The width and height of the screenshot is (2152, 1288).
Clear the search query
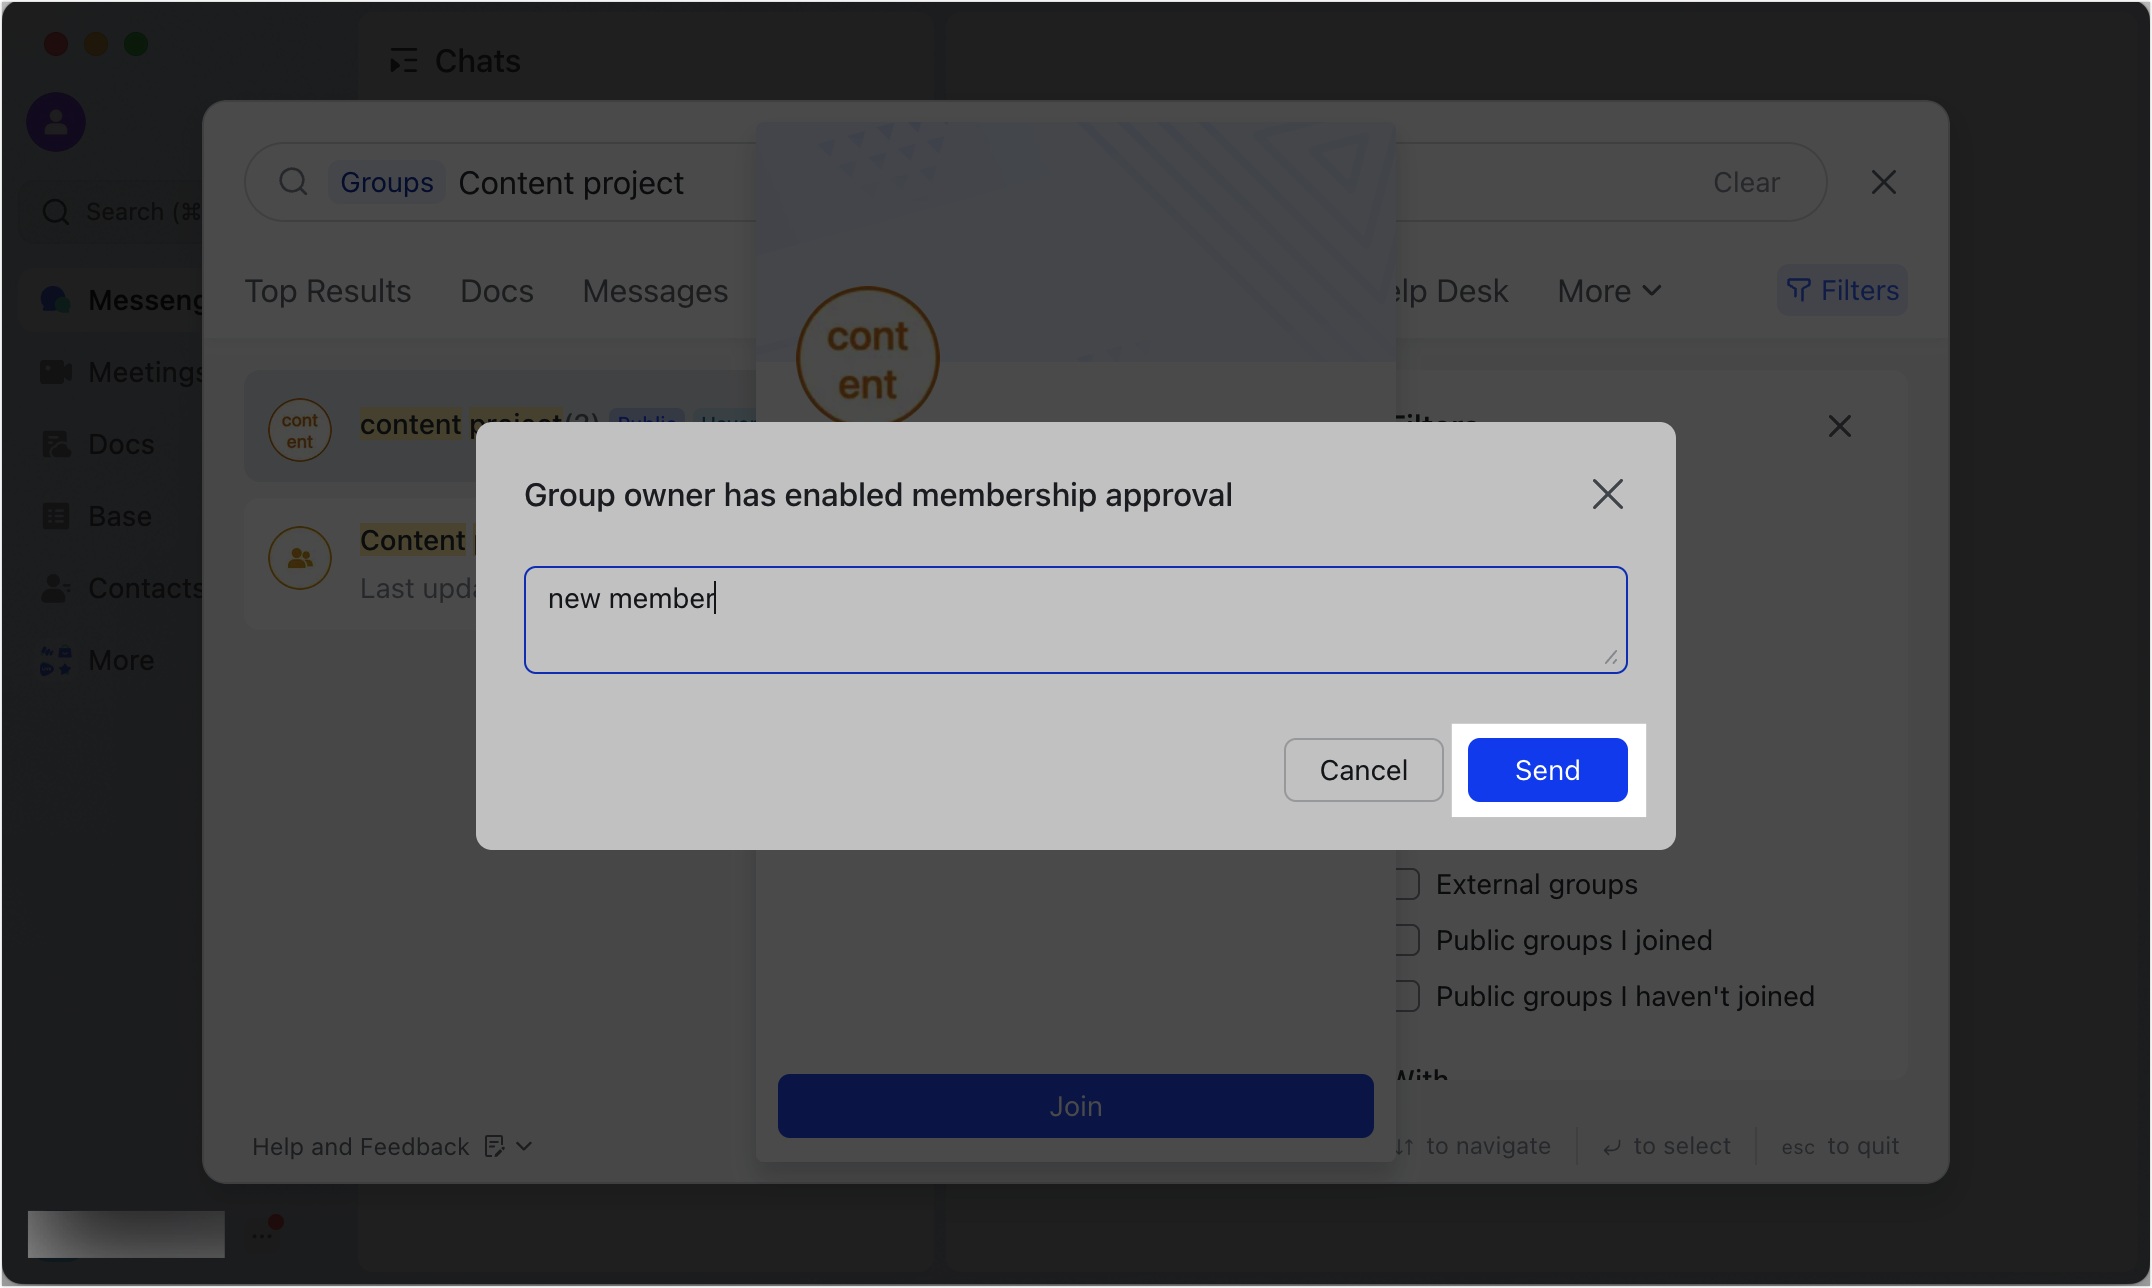click(x=1746, y=182)
